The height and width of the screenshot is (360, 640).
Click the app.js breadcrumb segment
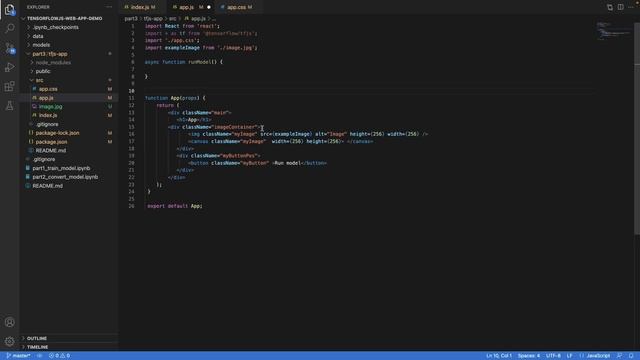pyautogui.click(x=195, y=19)
